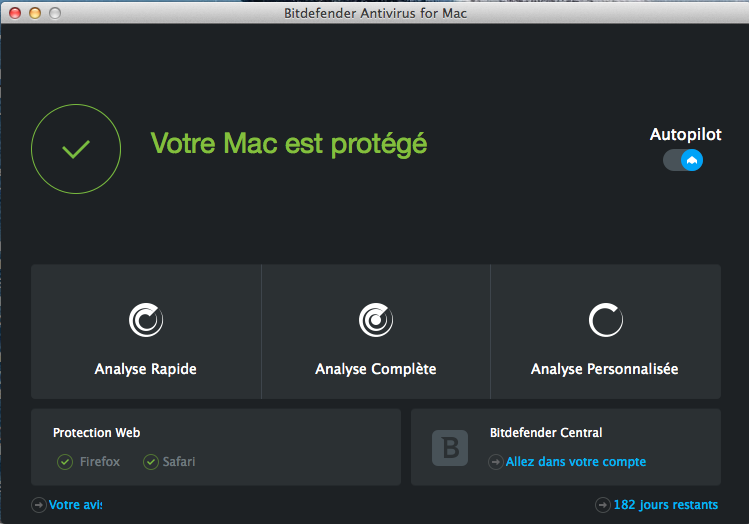Choose Analyse Personnalisée text label

[605, 369]
